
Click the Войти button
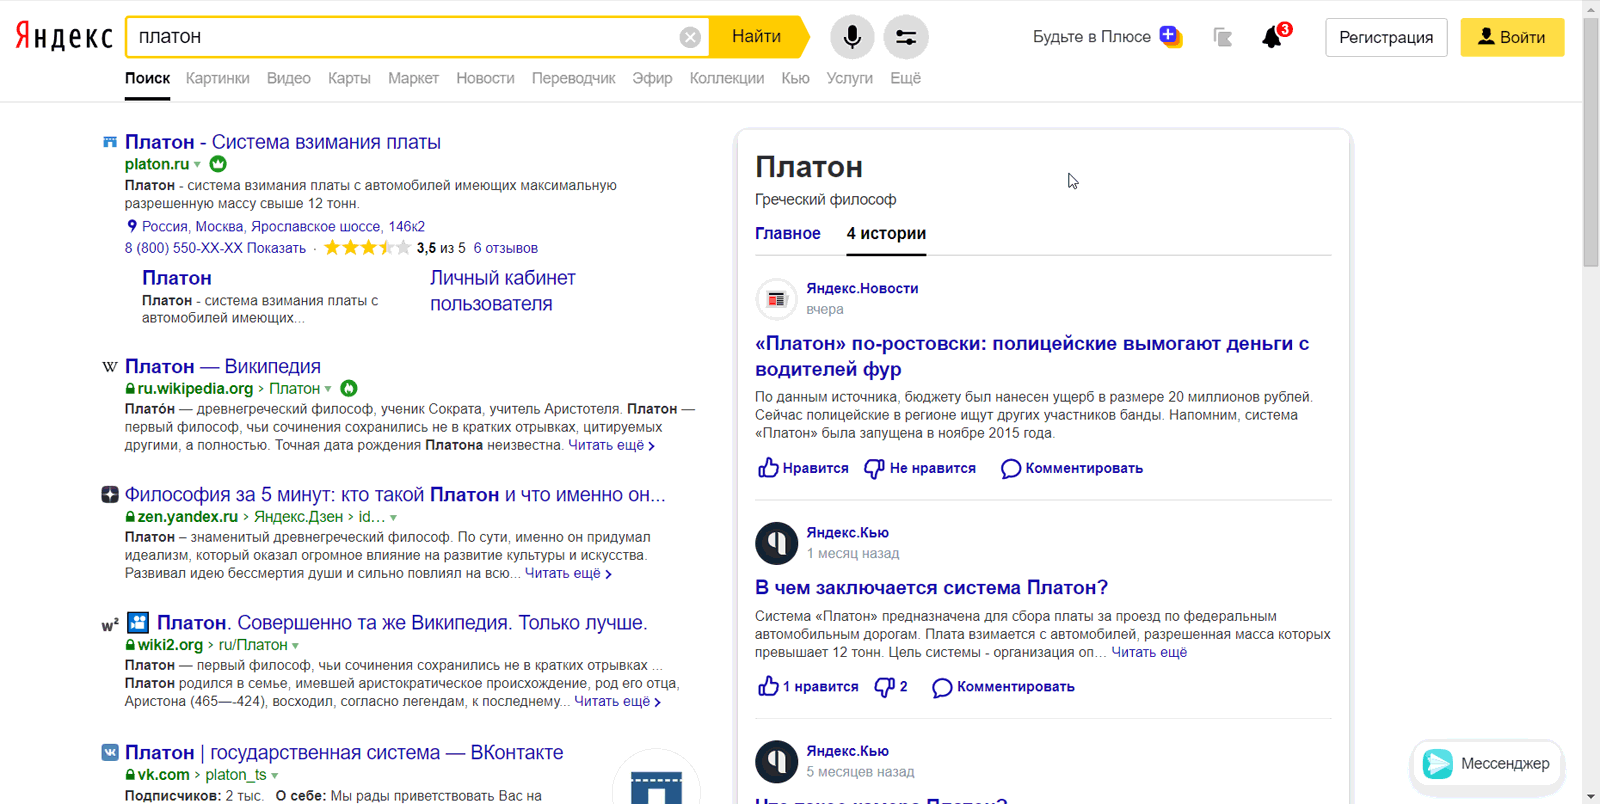click(1512, 37)
